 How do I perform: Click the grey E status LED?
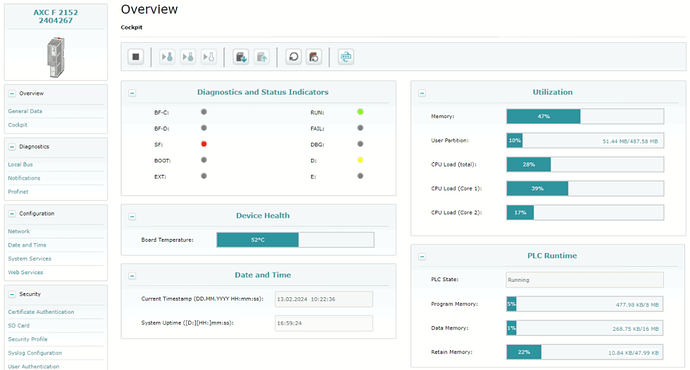click(360, 176)
